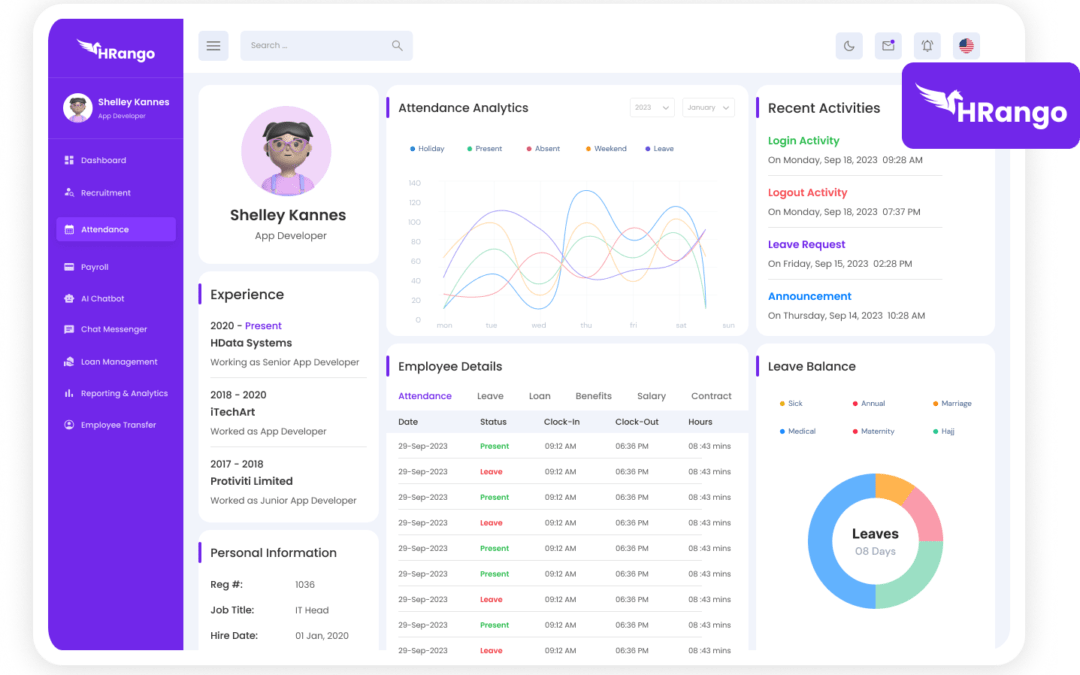
Task: Switch to the Leave tab
Action: click(x=490, y=396)
